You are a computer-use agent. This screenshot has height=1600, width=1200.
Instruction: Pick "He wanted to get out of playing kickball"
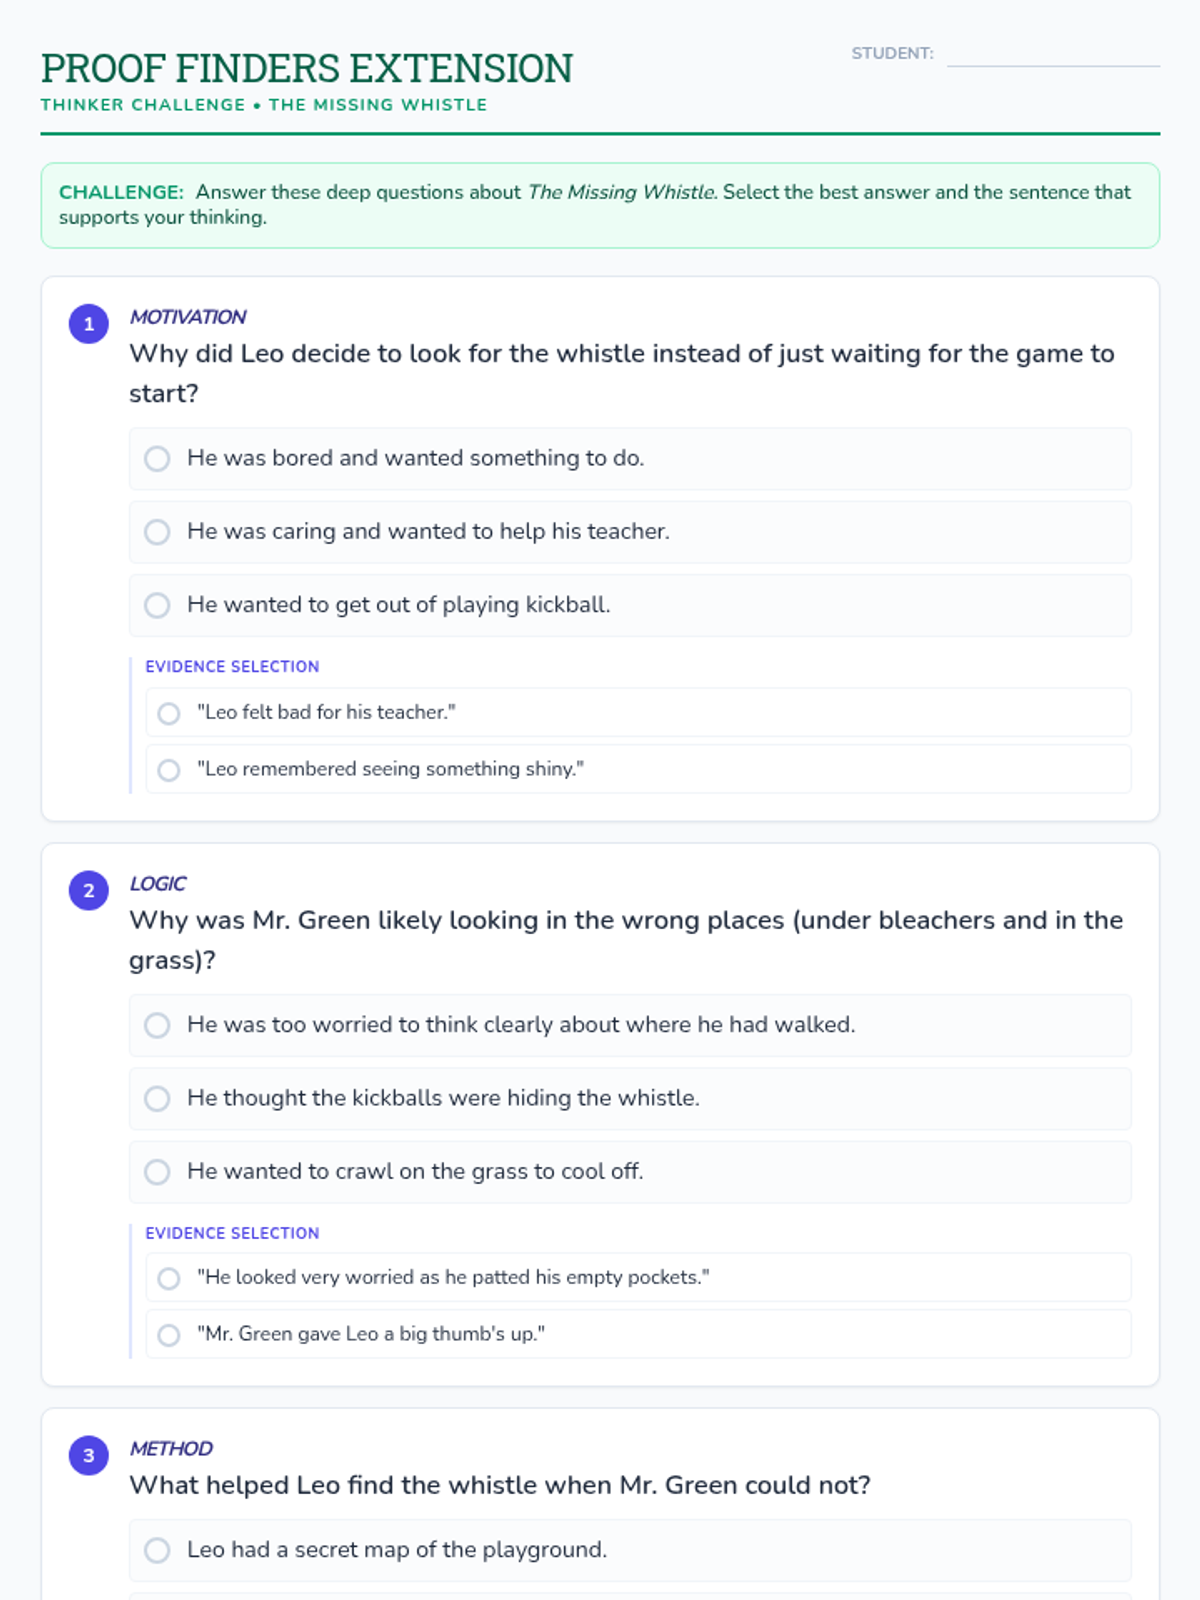[157, 605]
